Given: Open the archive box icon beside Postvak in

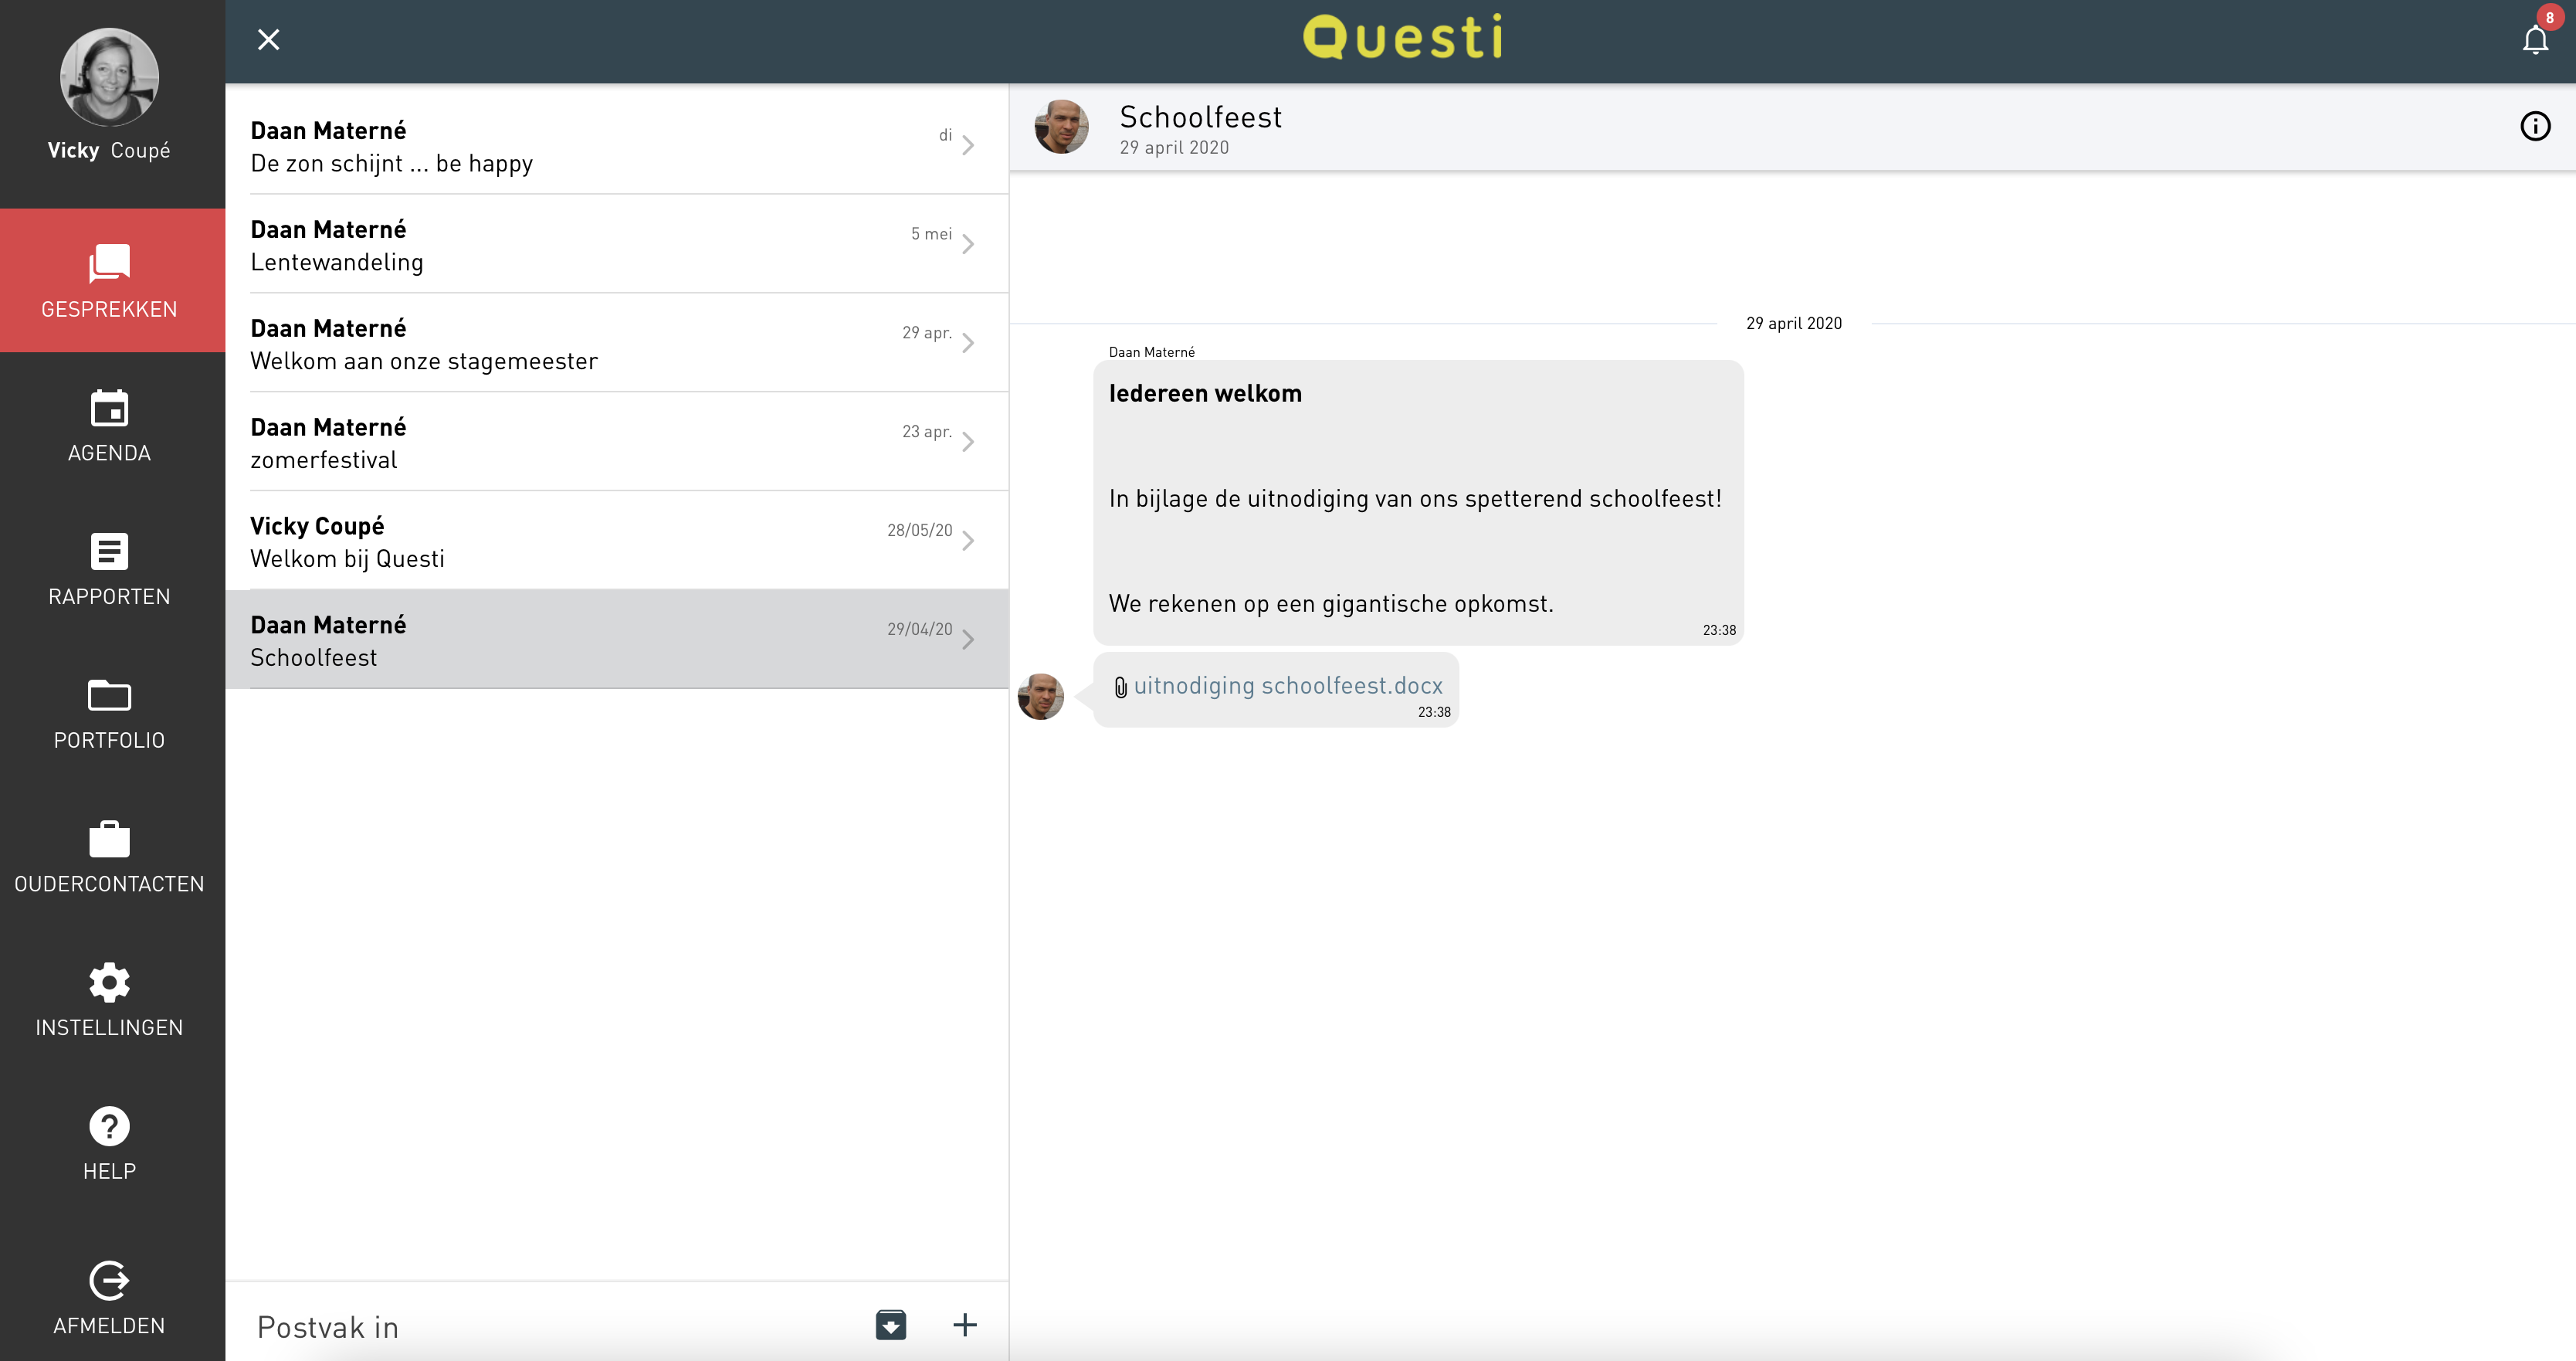Looking at the screenshot, I should [x=890, y=1325].
